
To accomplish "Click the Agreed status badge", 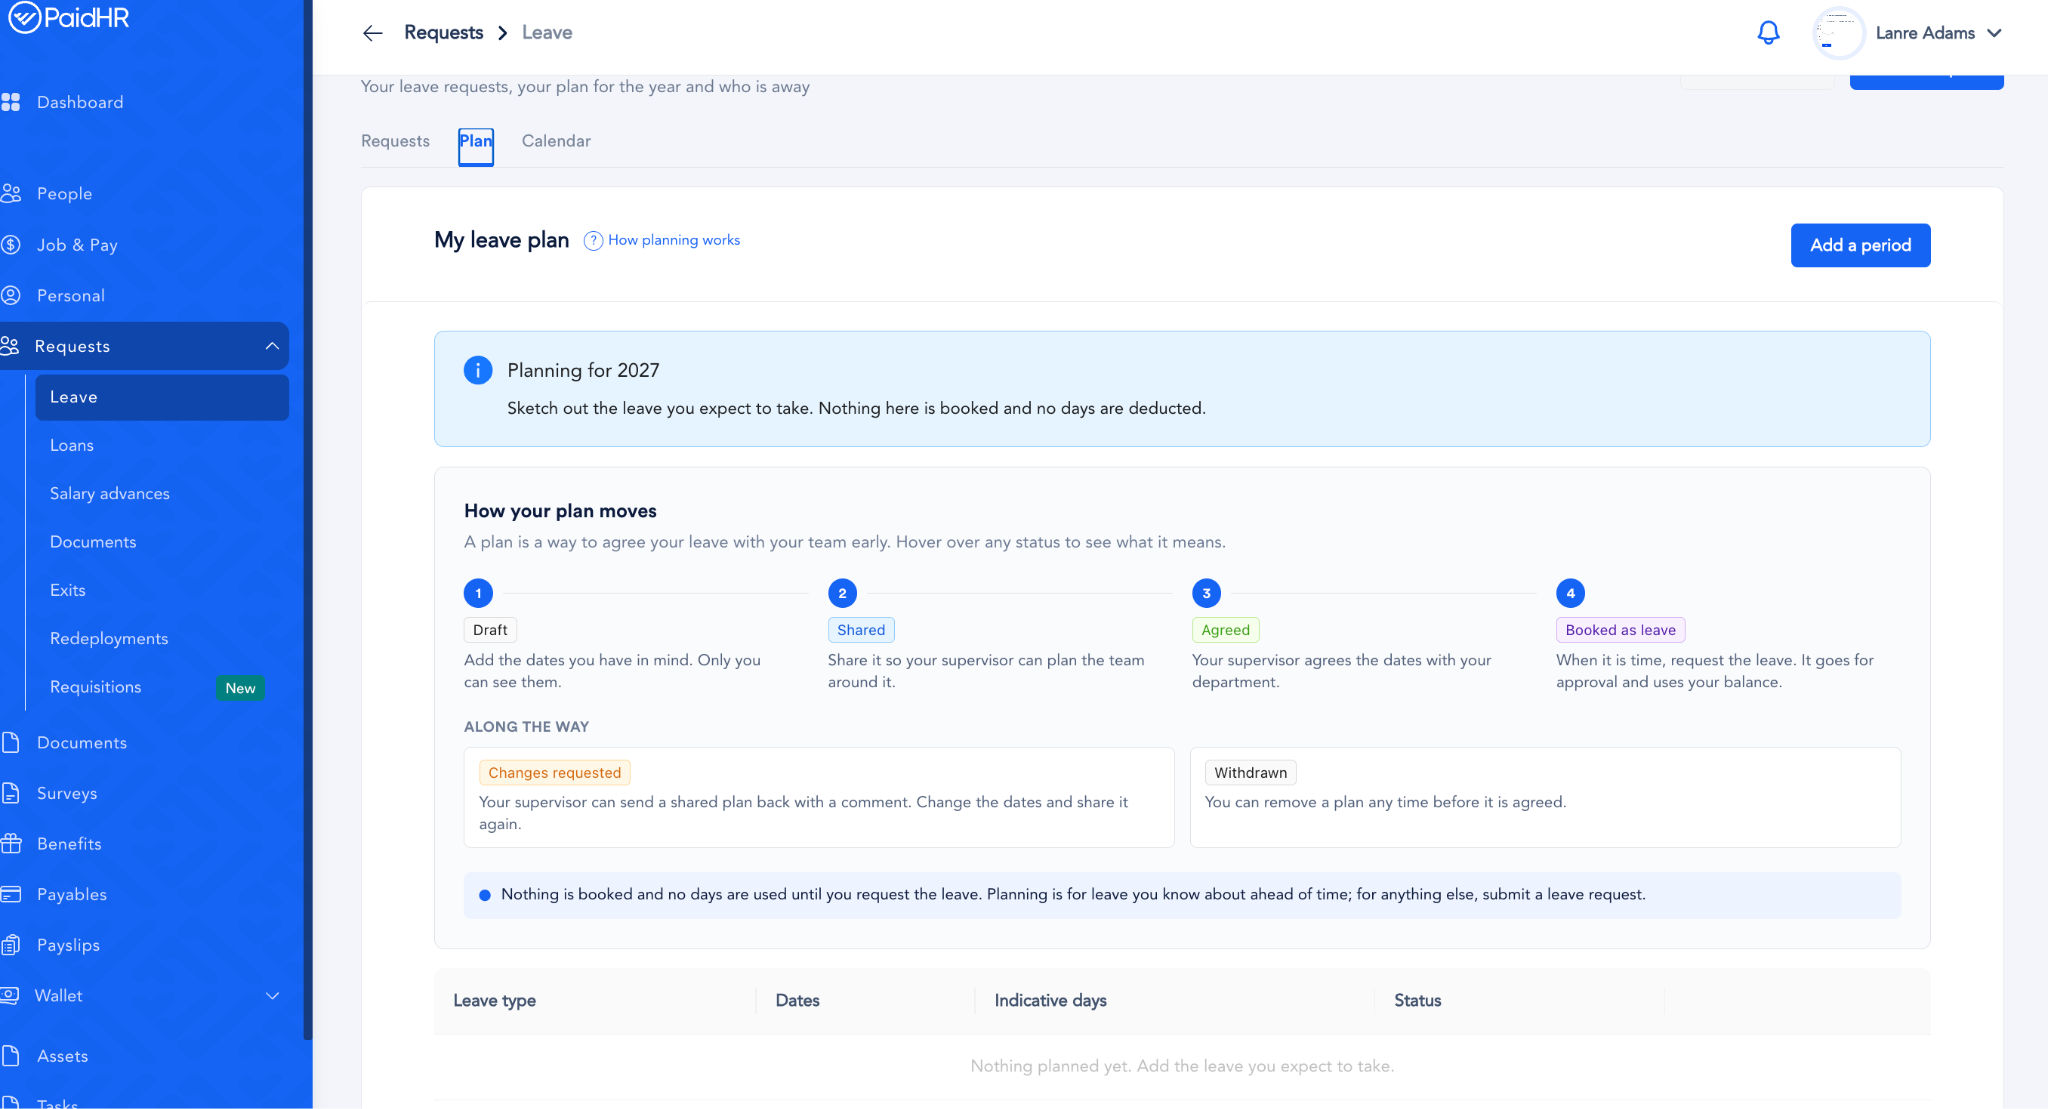I will coord(1225,630).
